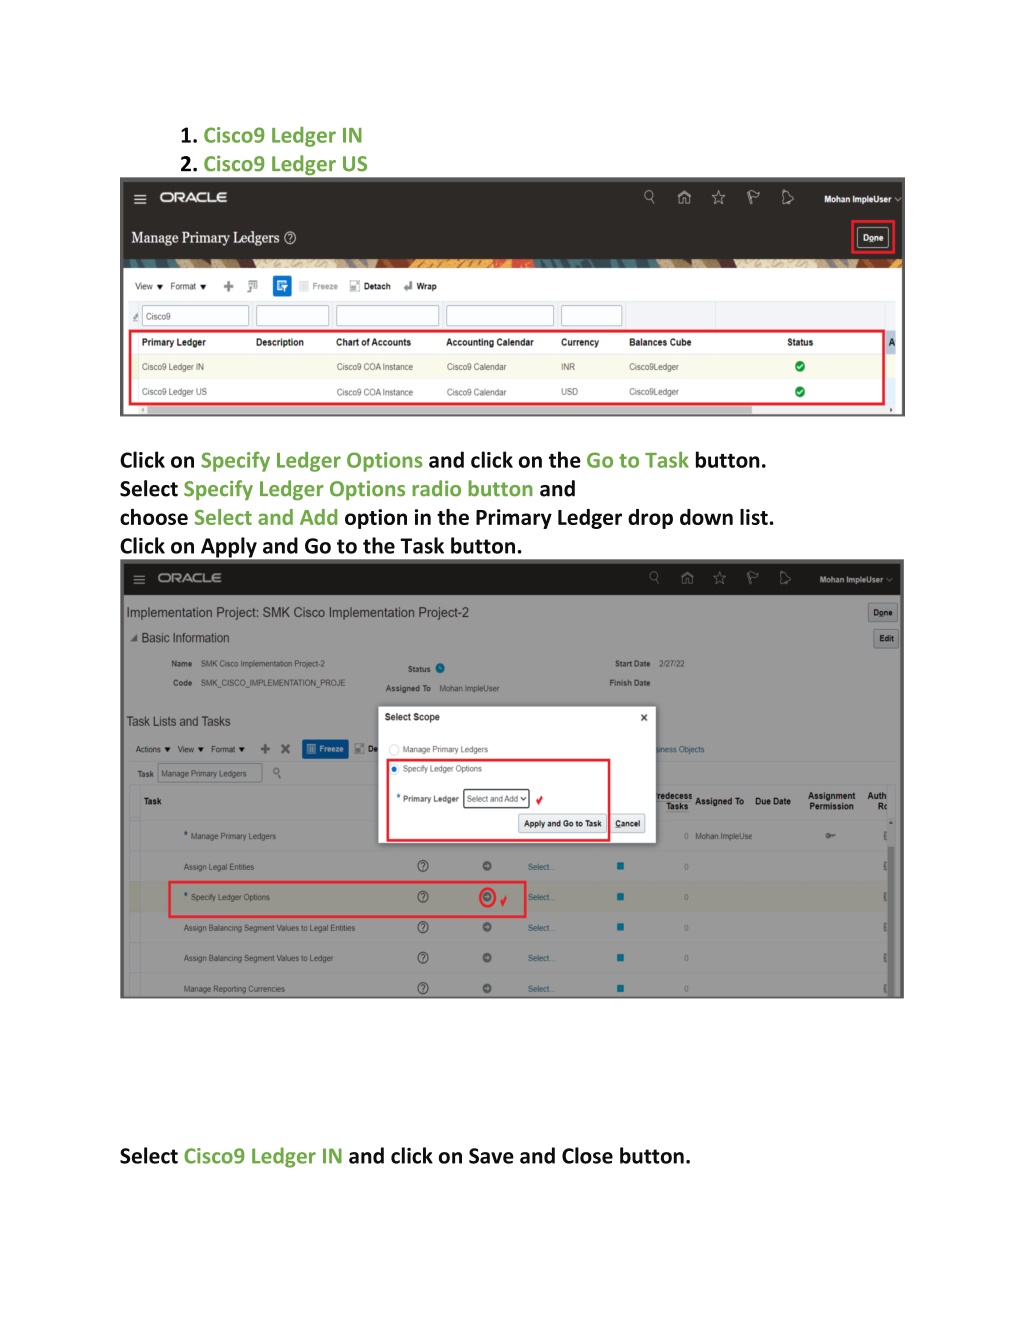Open Actions menu in Task Lists toolbar
Screen dimensions: 1024x1325
153,749
